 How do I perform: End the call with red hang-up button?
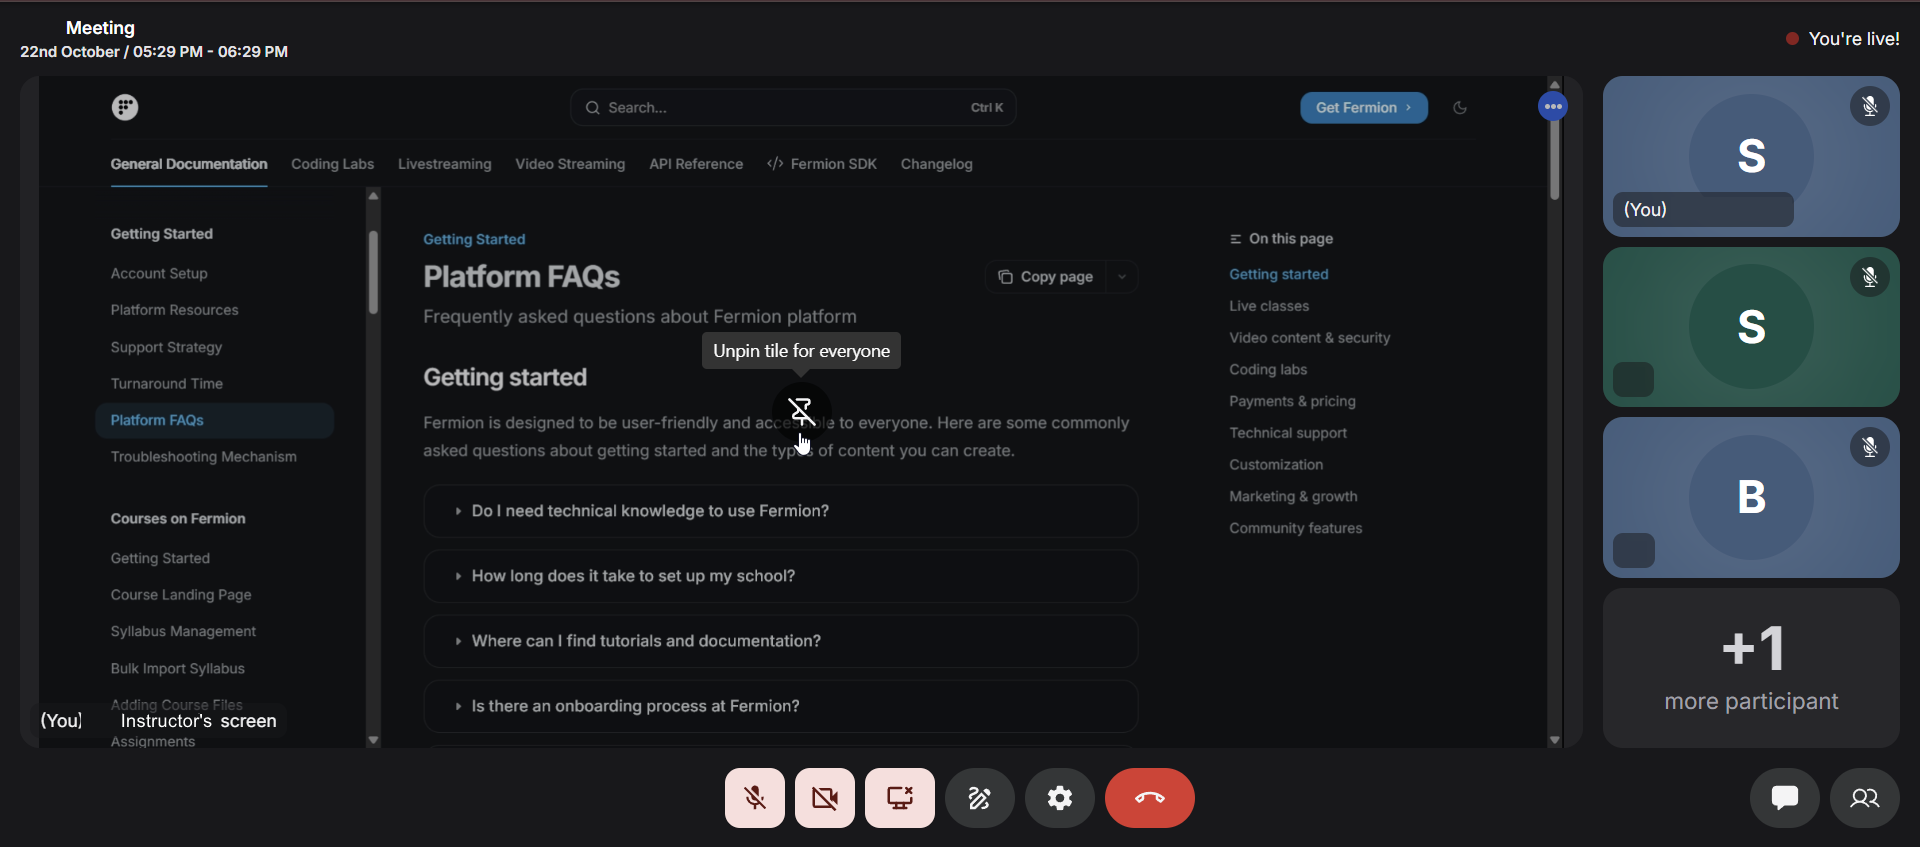(x=1149, y=798)
